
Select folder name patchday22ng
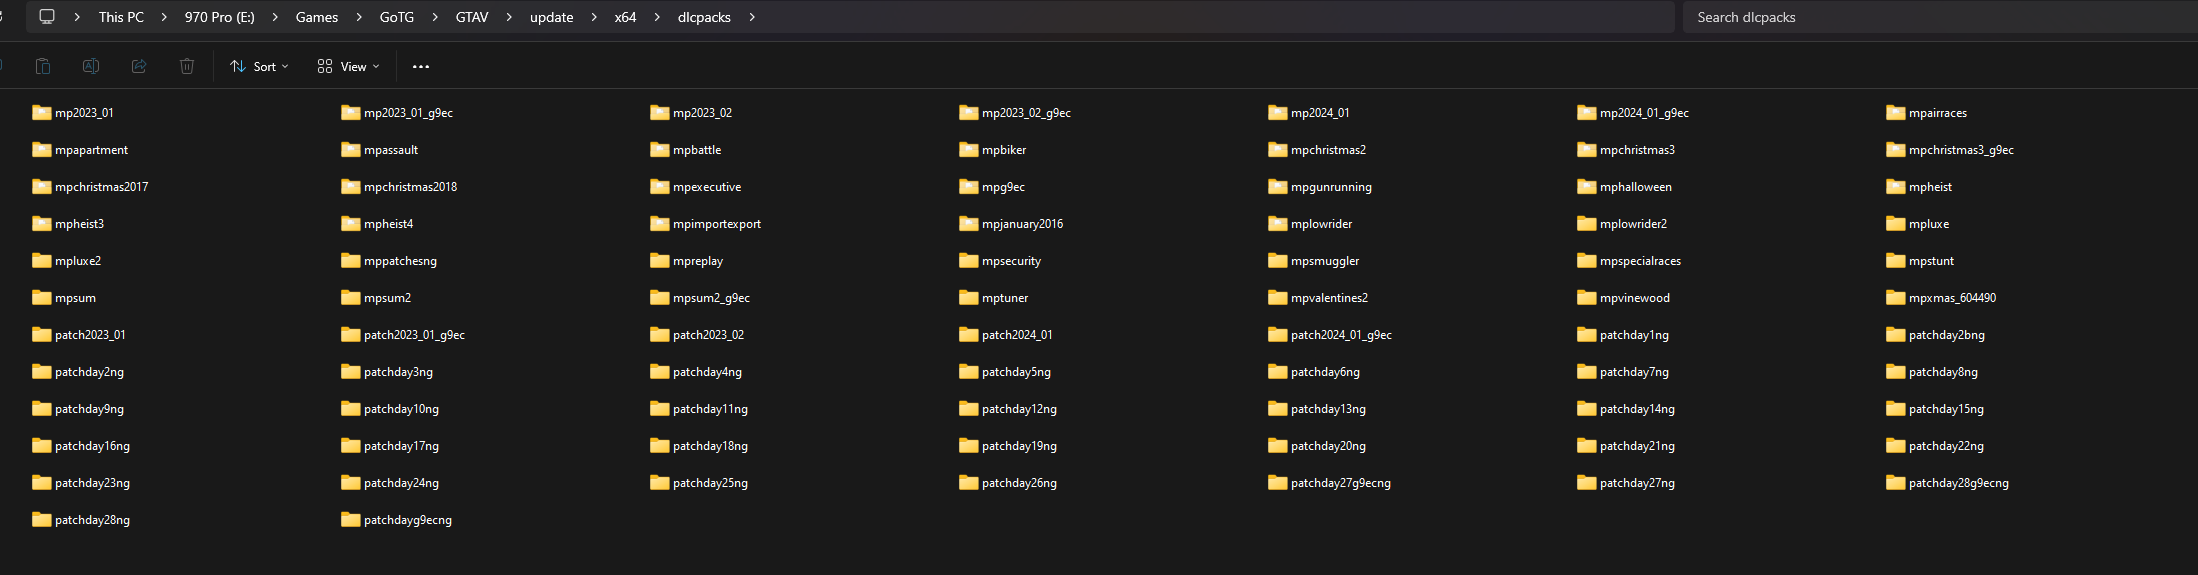pyautogui.click(x=1946, y=446)
